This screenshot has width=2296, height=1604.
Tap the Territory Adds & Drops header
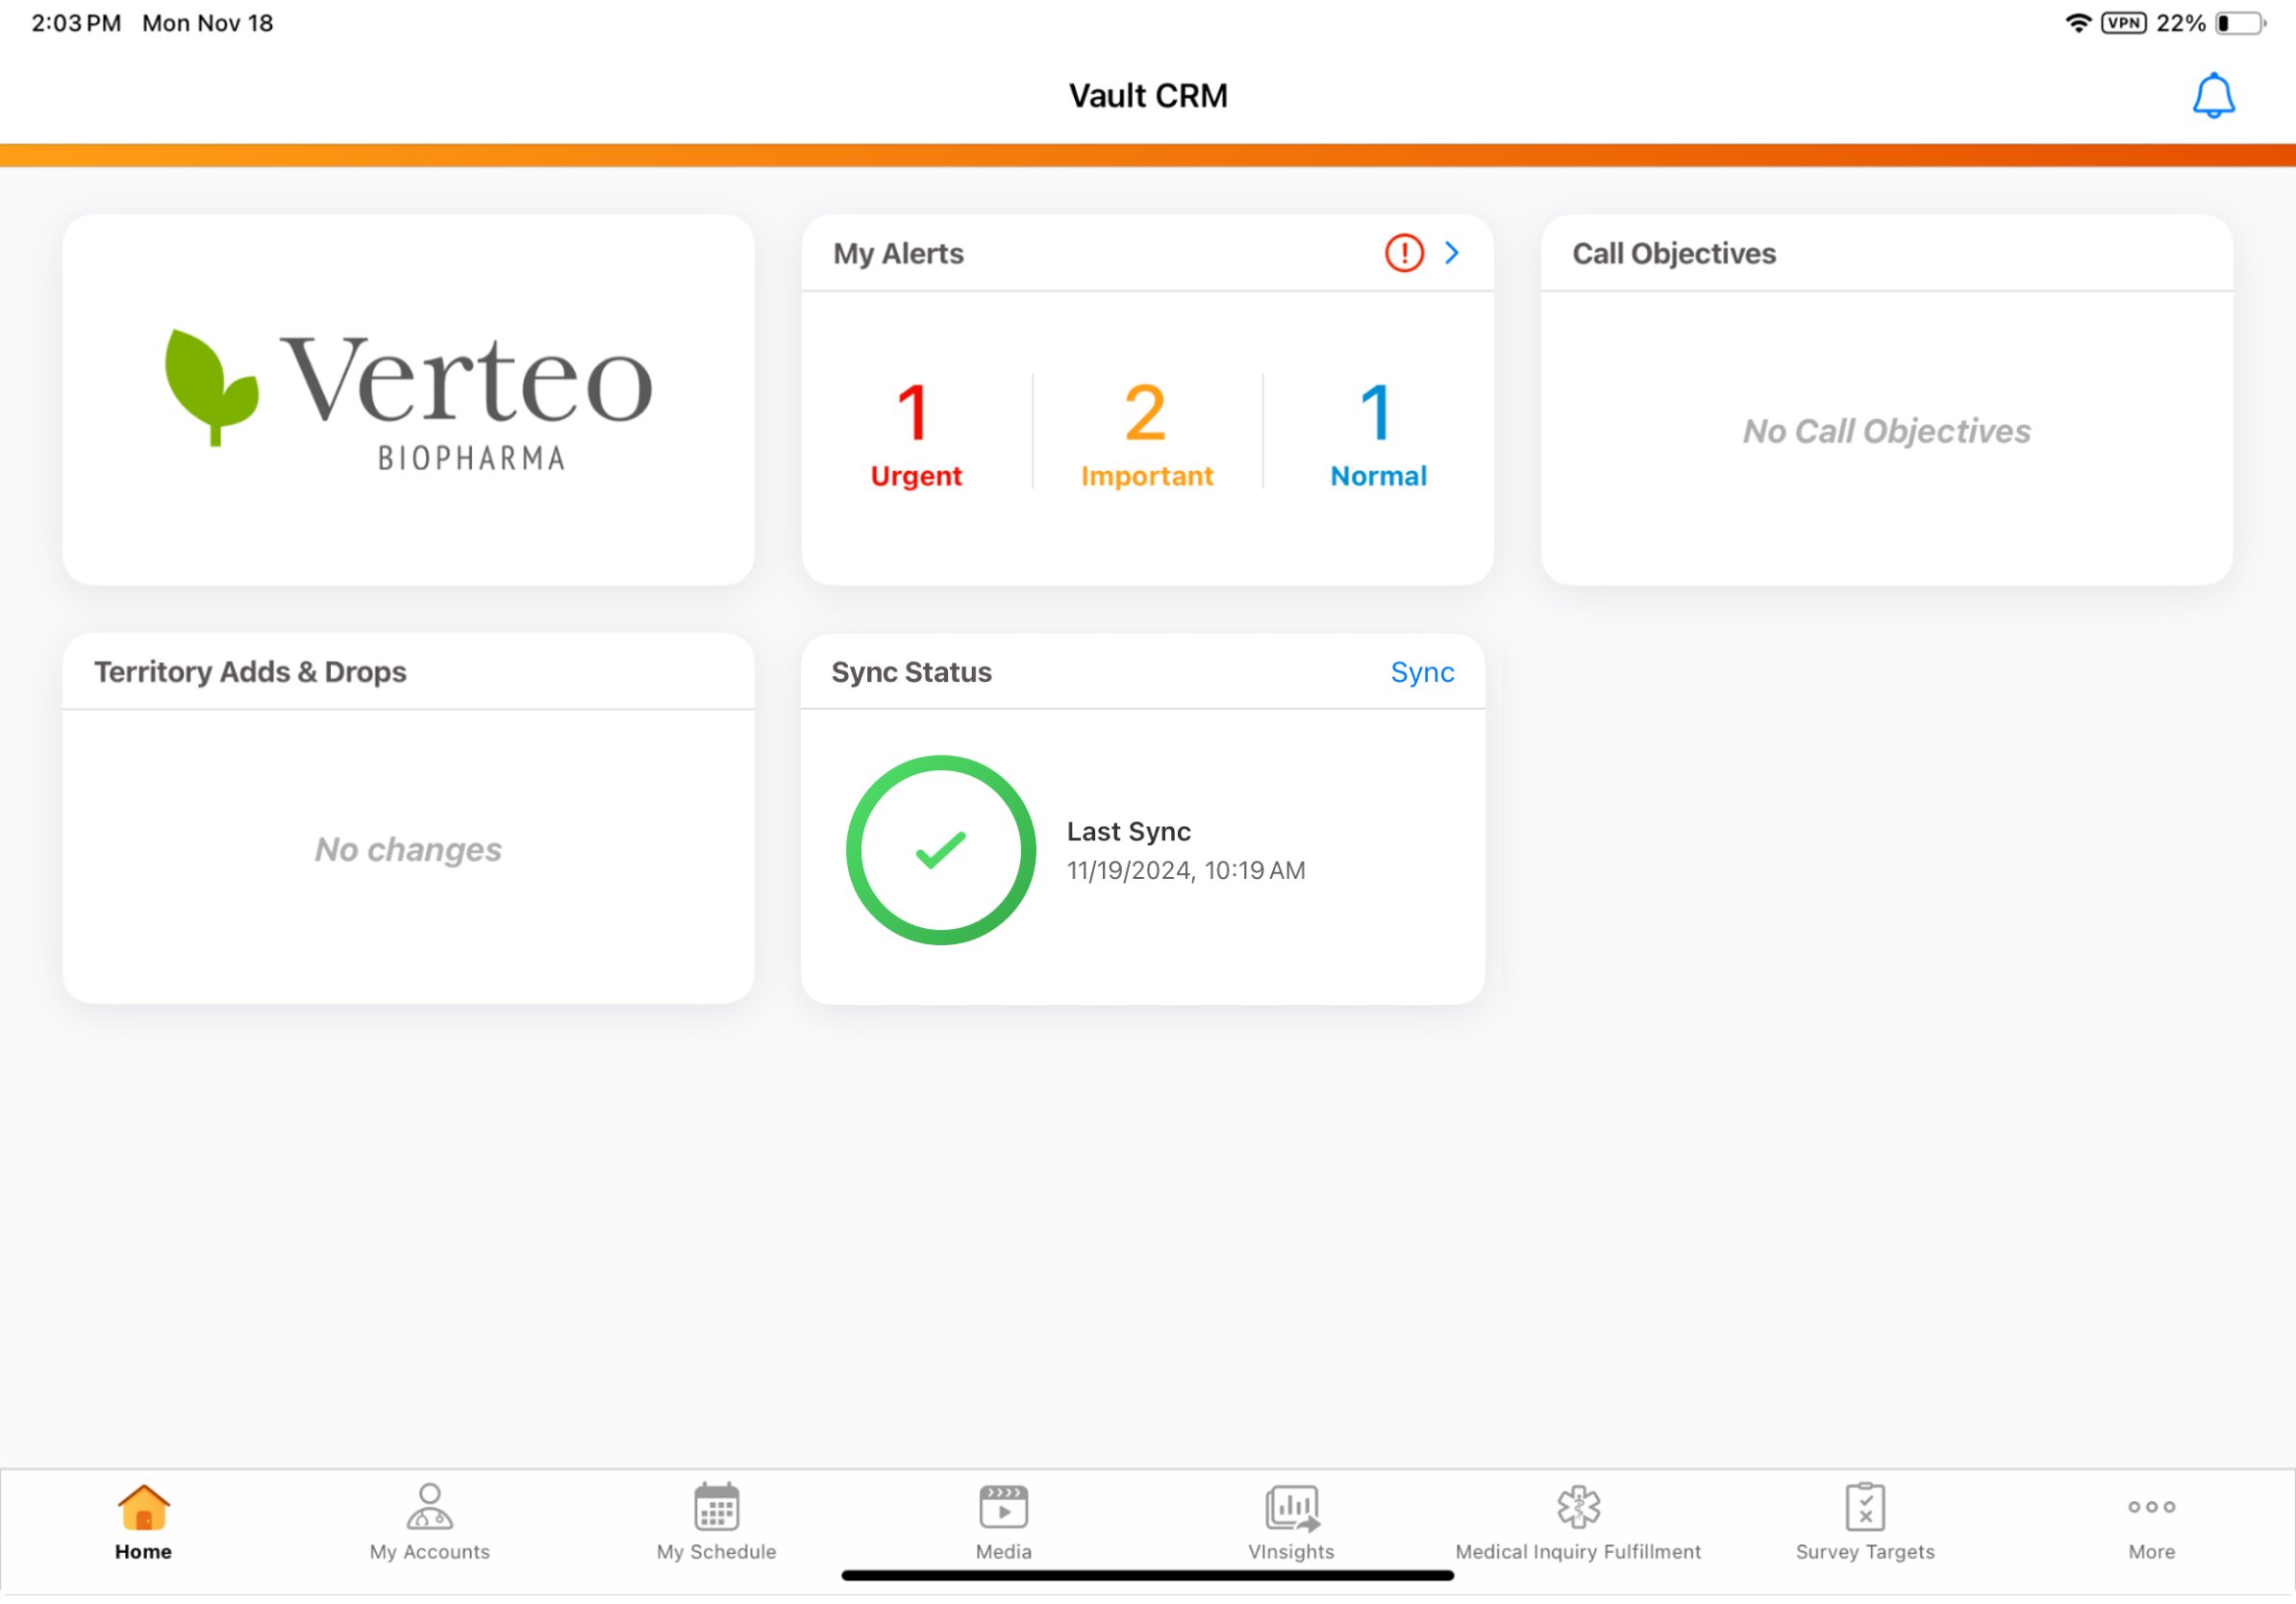[250, 672]
